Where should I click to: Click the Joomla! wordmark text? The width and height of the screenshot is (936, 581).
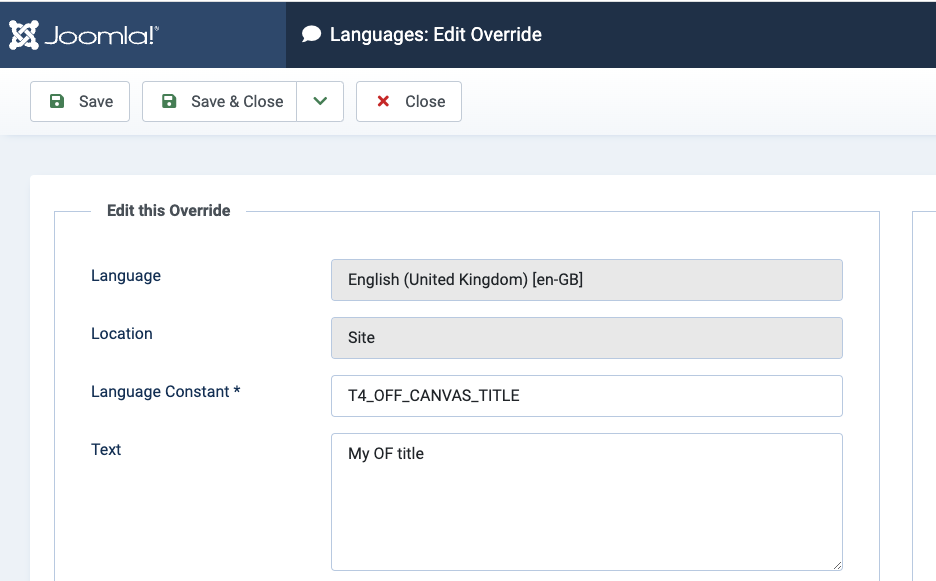click(x=101, y=36)
